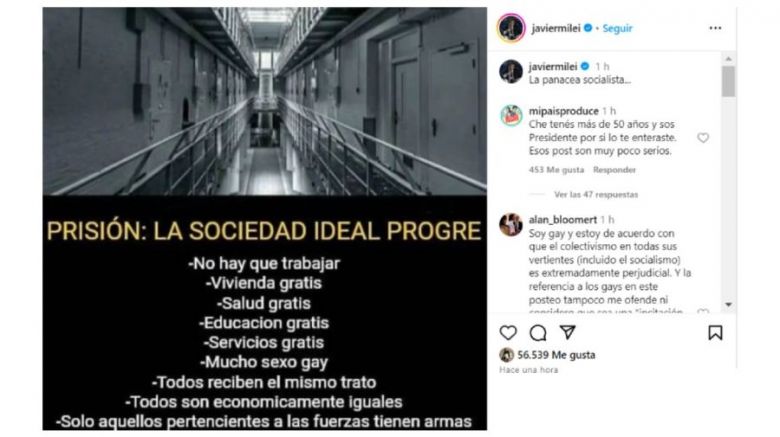Image resolution: width=780 pixels, height=437 pixels.
Task: Like mipaisproduce's comment
Action: (x=703, y=138)
